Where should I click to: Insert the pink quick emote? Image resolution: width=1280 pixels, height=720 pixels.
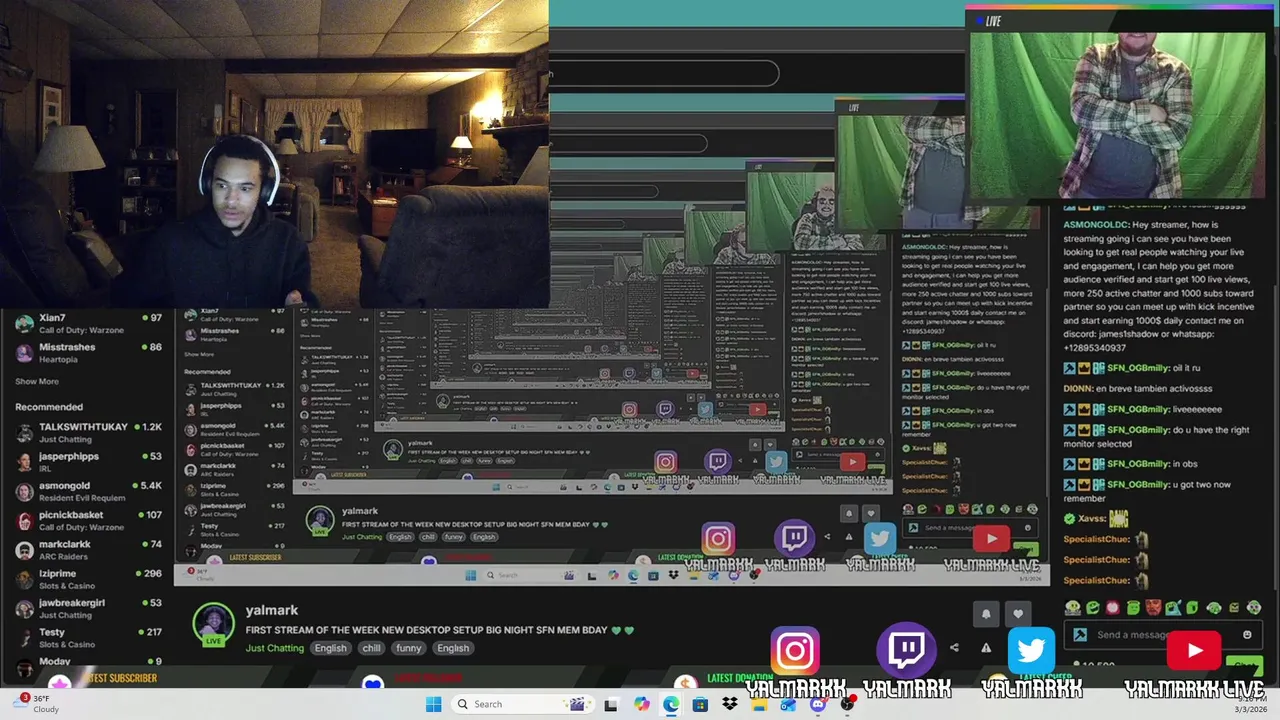click(x=1113, y=607)
